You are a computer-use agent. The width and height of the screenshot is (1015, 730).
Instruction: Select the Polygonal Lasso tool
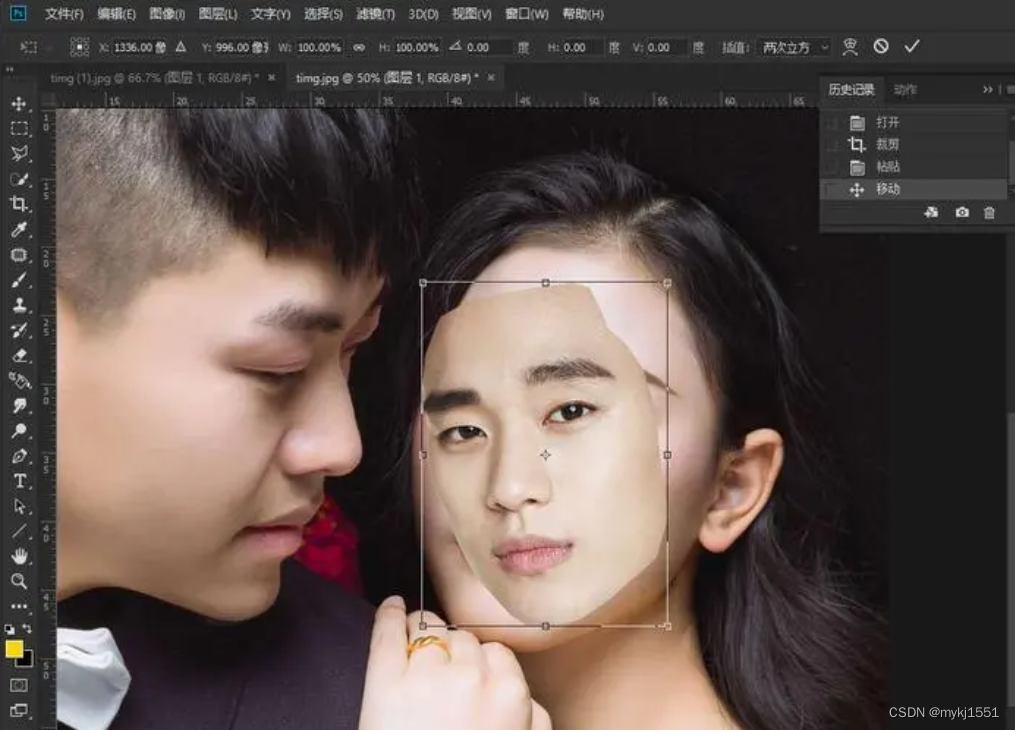point(19,153)
